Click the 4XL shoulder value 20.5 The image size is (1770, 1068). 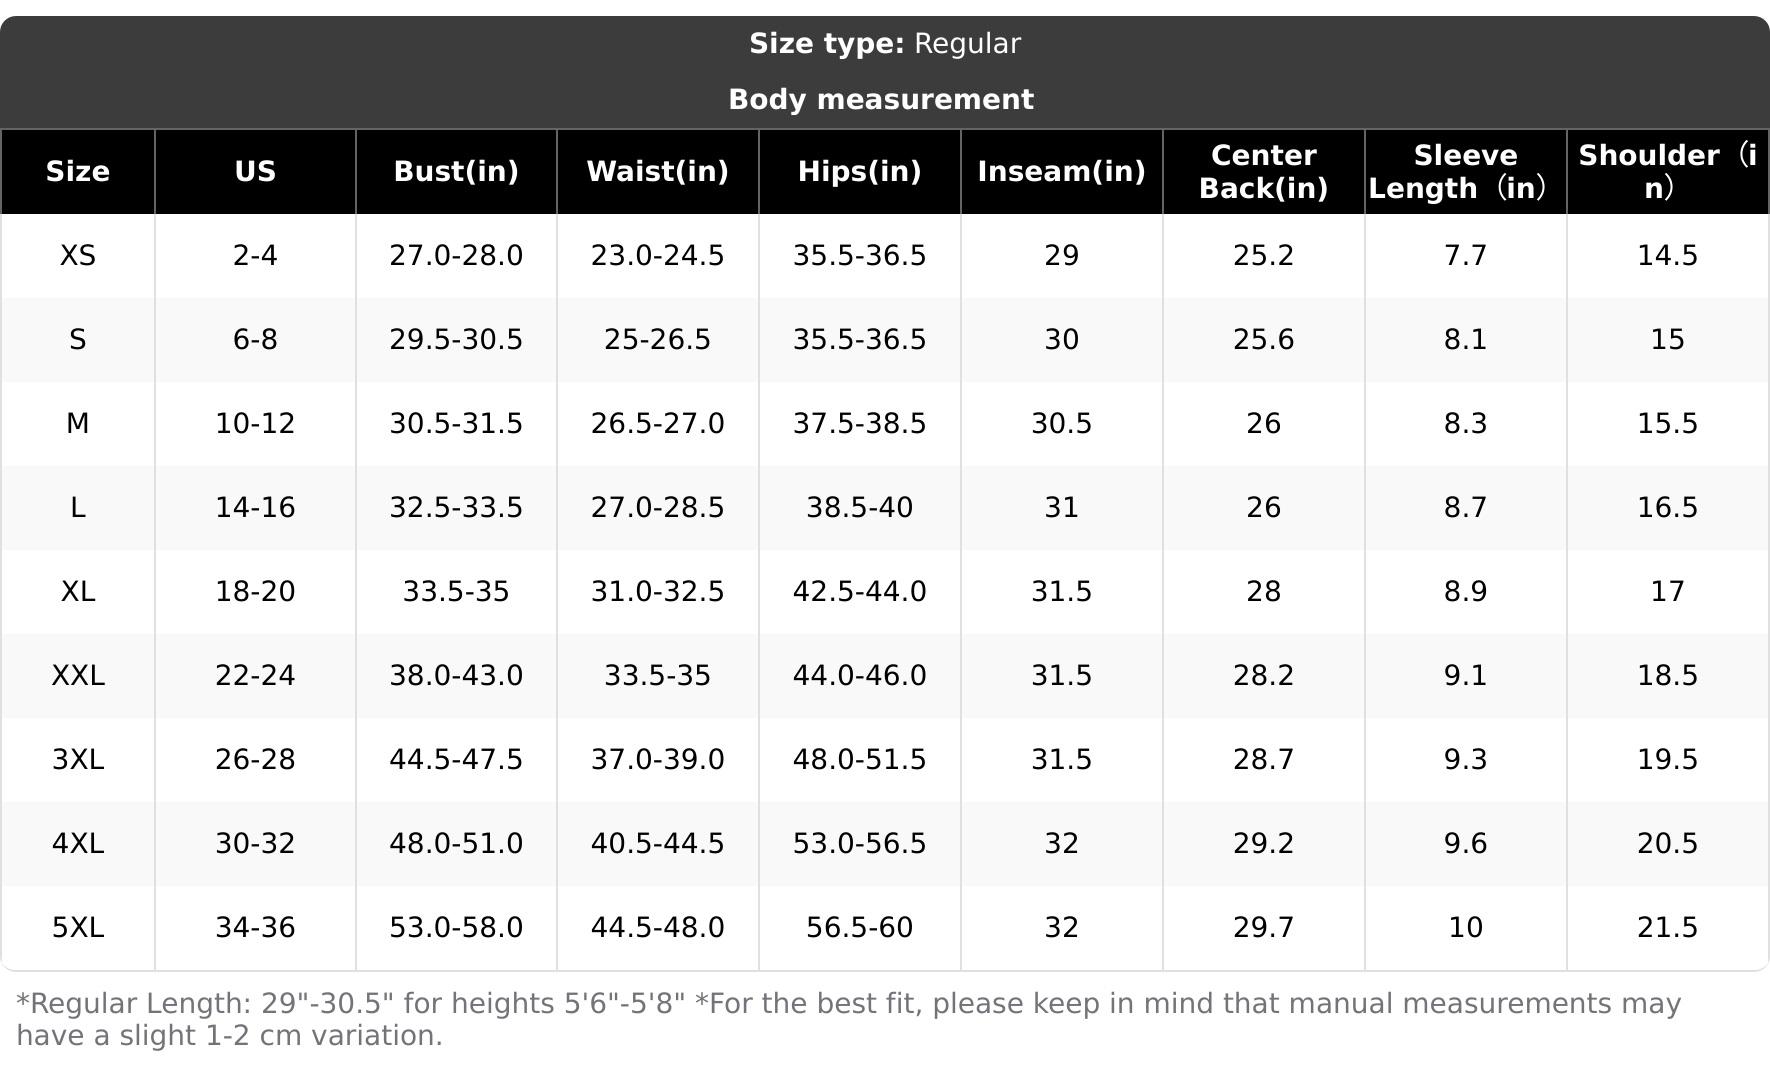(1667, 844)
